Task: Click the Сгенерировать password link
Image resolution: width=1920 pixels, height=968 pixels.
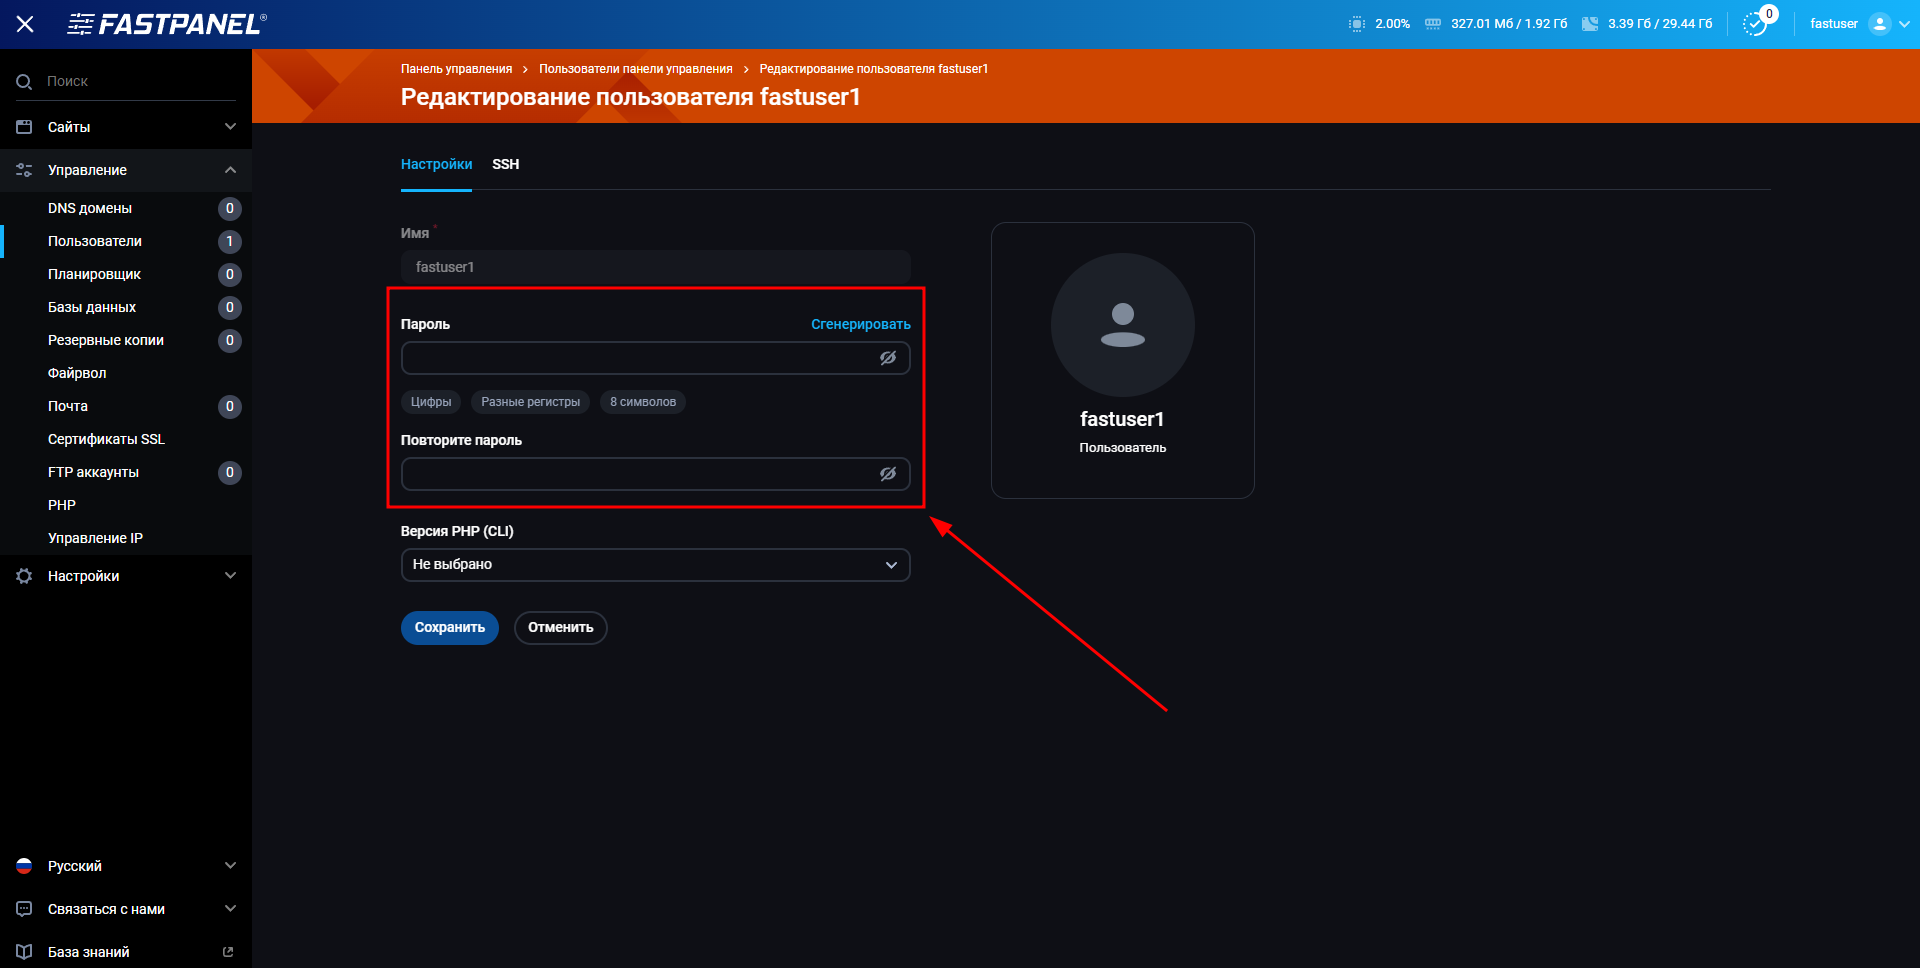Action: tap(860, 324)
